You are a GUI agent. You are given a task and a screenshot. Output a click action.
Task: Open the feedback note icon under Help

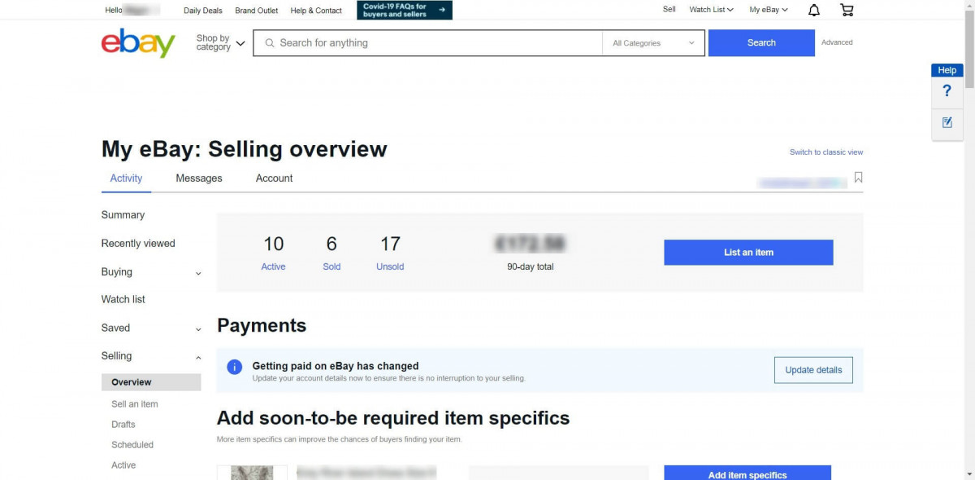(x=946, y=122)
